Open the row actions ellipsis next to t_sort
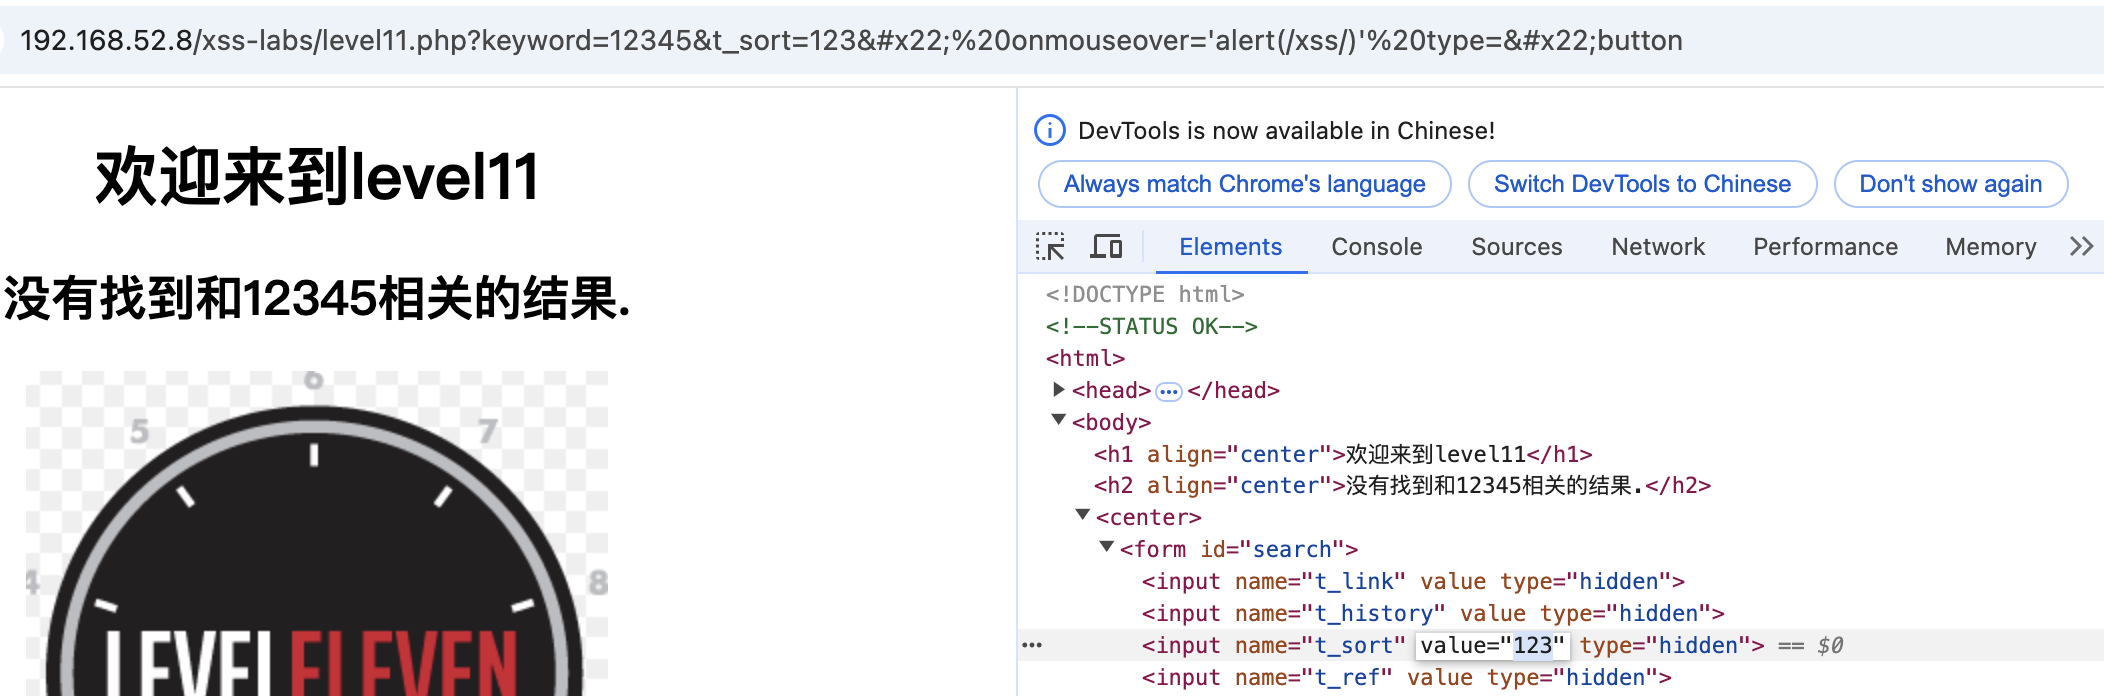Viewport: 2104px width, 696px height. [x=1032, y=645]
